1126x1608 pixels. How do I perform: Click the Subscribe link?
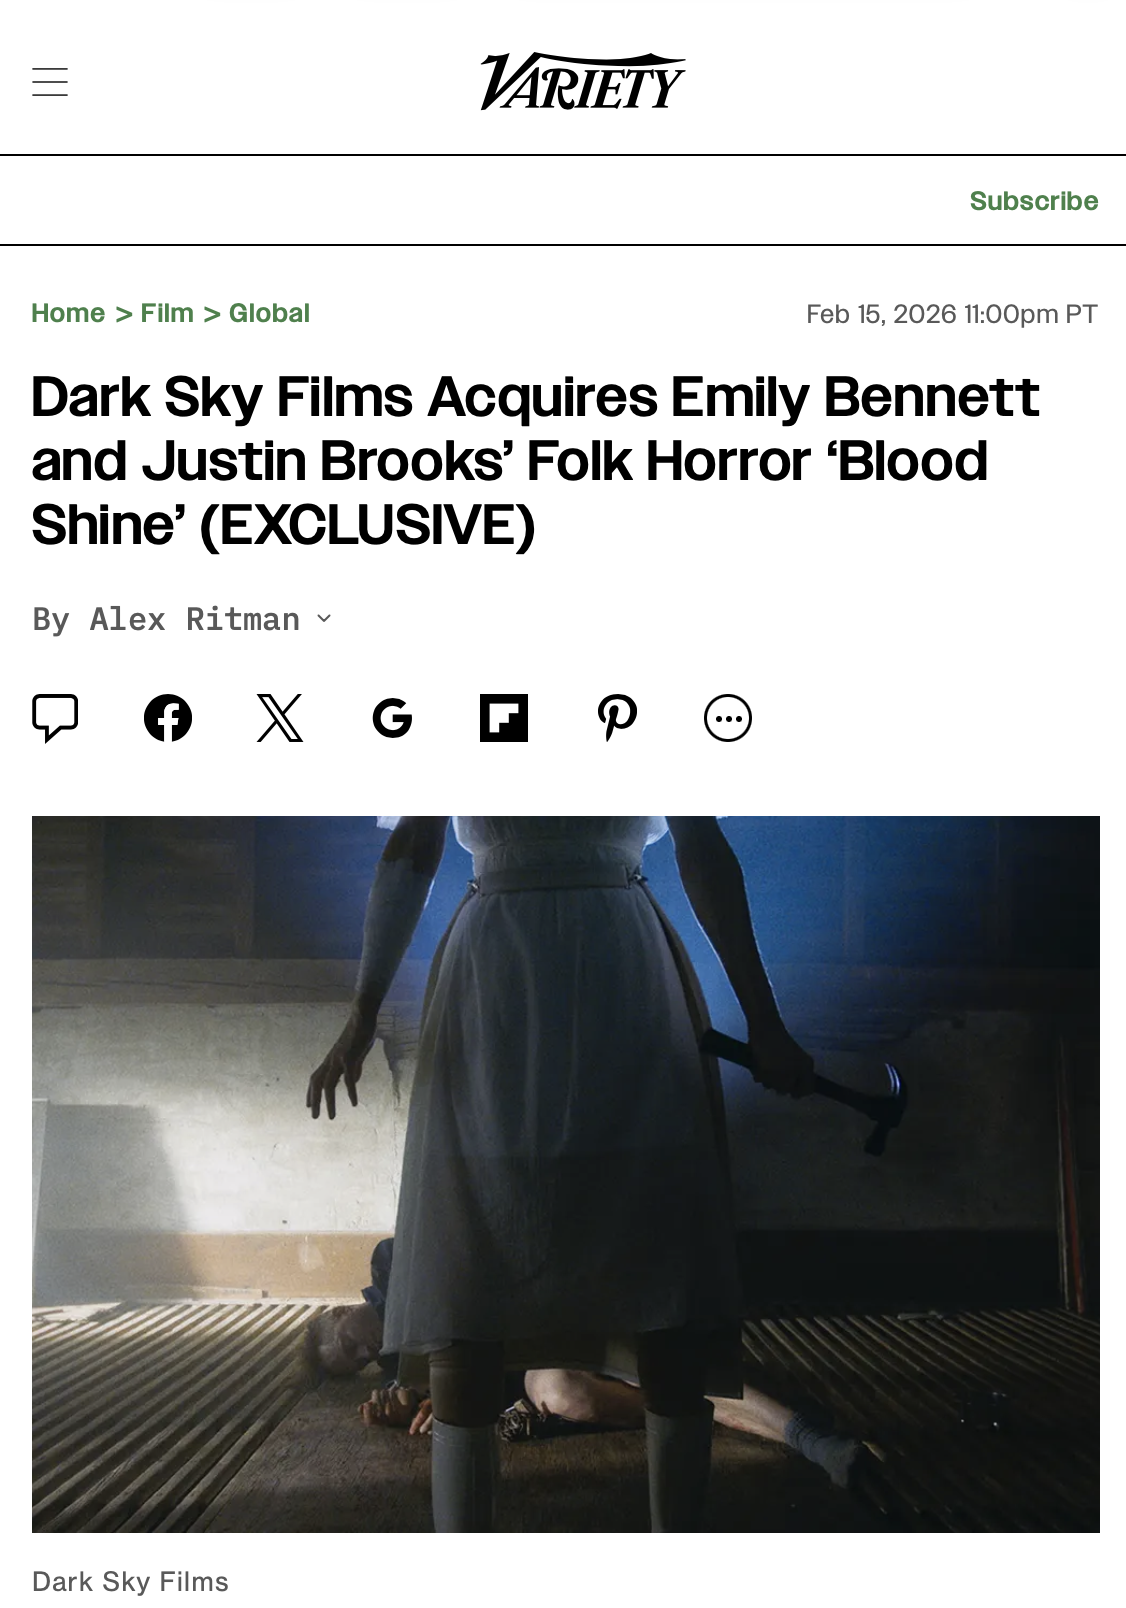point(1034,201)
